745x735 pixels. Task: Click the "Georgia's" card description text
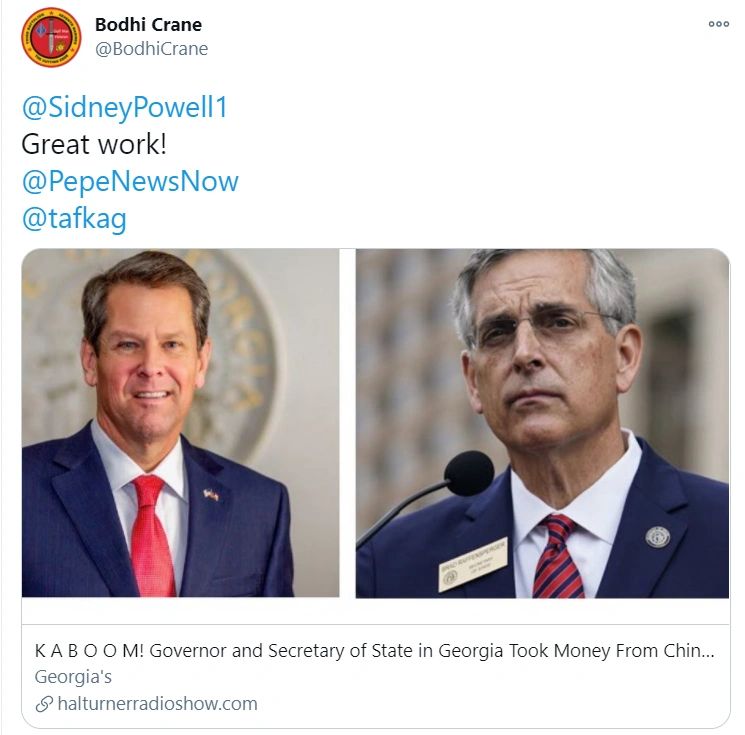tap(73, 677)
